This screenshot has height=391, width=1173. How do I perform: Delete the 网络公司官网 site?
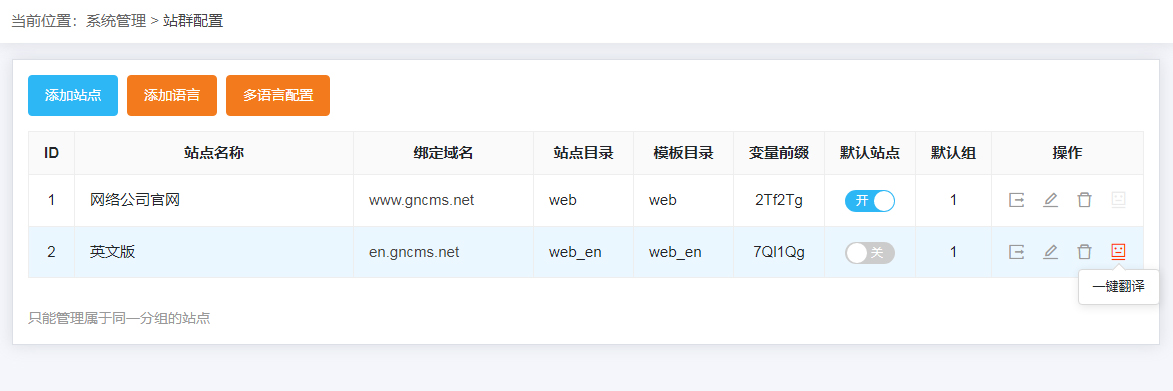click(1084, 200)
